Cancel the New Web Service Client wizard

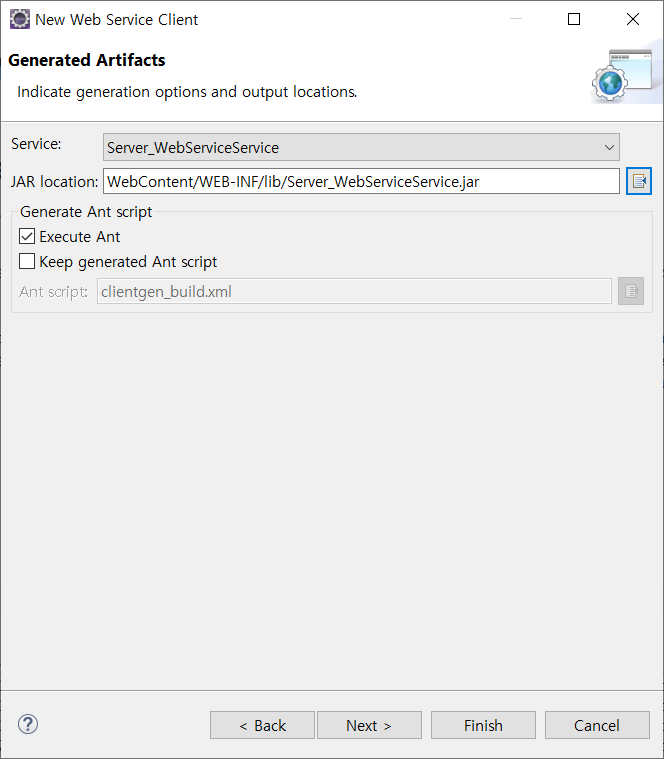pyautogui.click(x=597, y=725)
